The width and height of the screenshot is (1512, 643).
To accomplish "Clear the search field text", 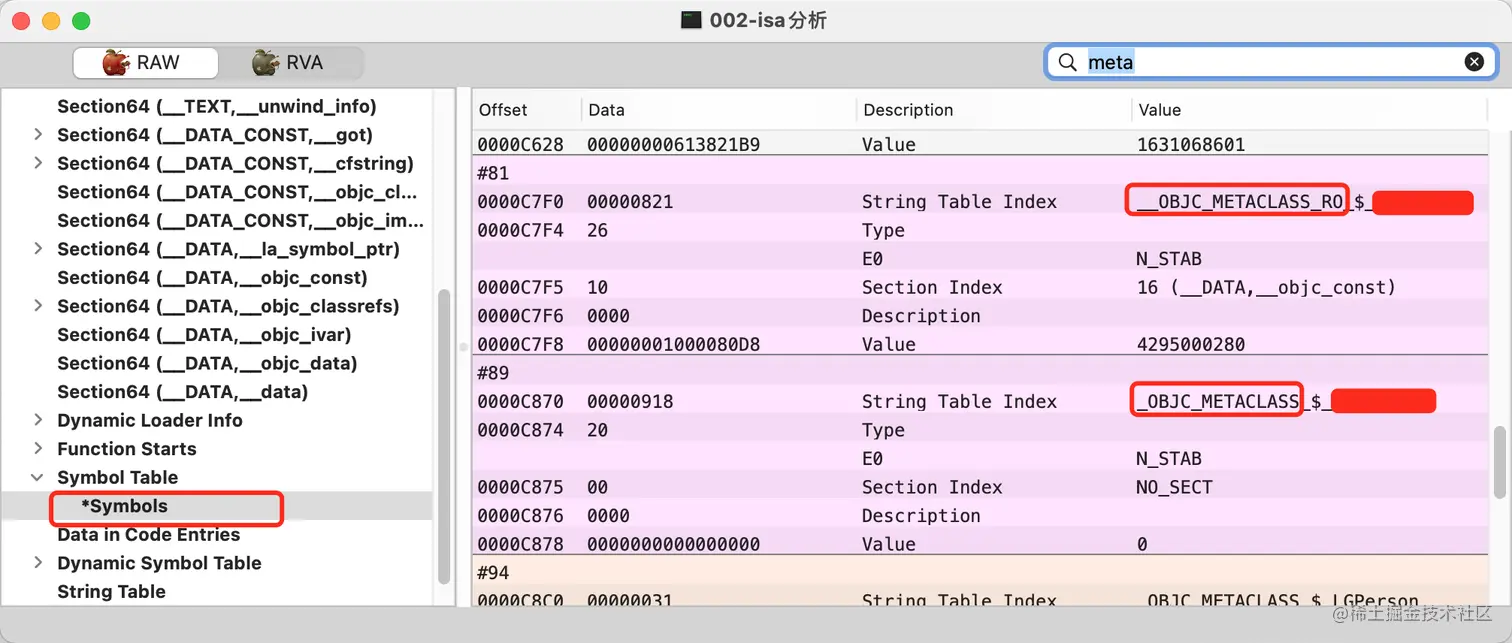I will pyautogui.click(x=1474, y=62).
